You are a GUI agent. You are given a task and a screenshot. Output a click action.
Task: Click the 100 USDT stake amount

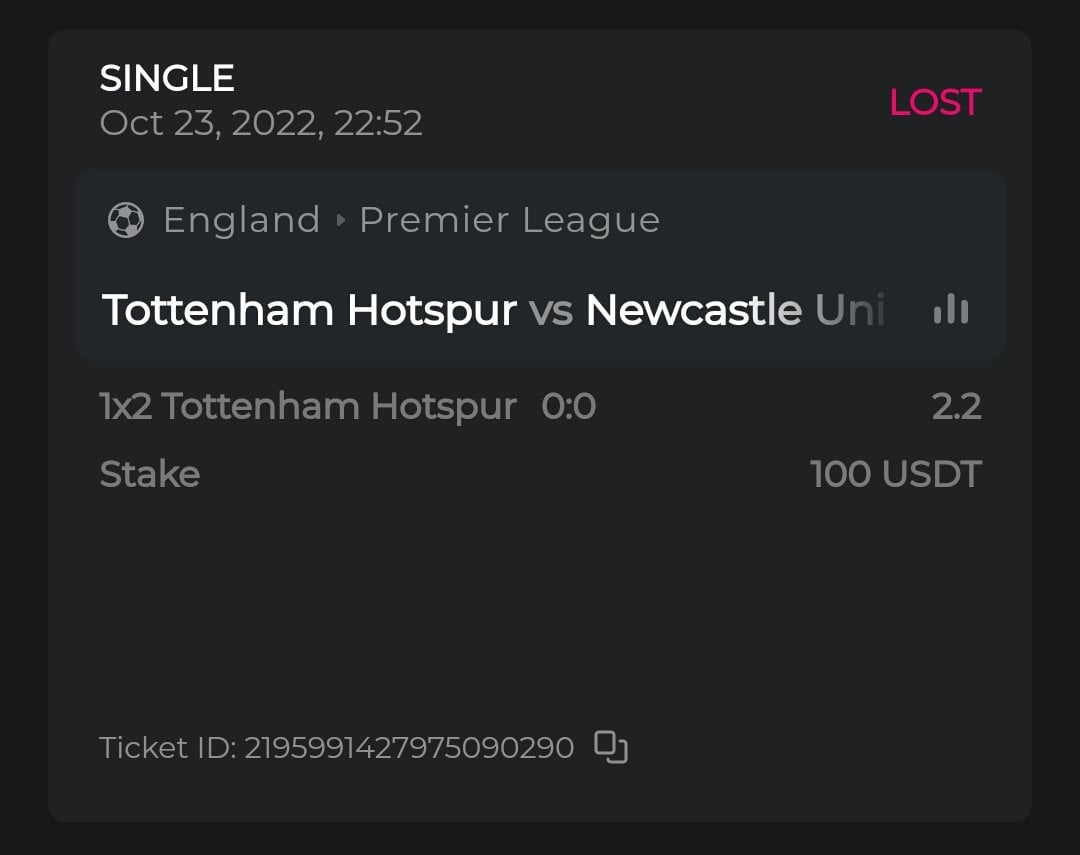pos(895,474)
